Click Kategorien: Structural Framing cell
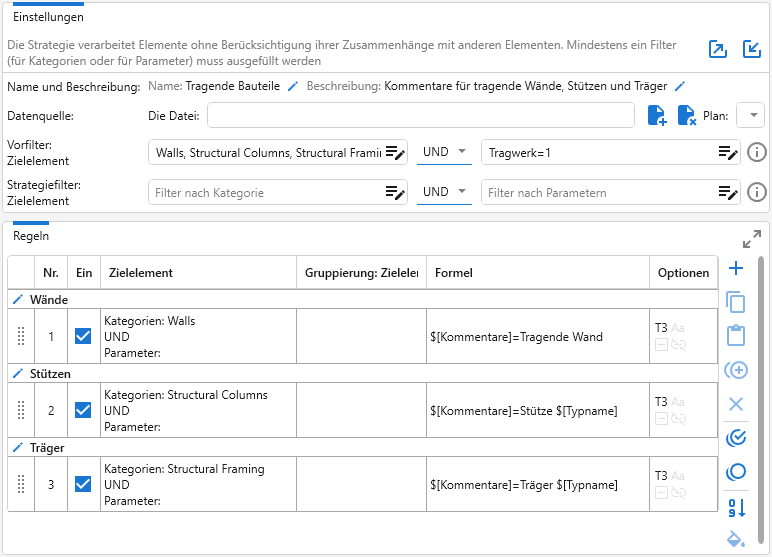The image size is (772, 557). 198,484
